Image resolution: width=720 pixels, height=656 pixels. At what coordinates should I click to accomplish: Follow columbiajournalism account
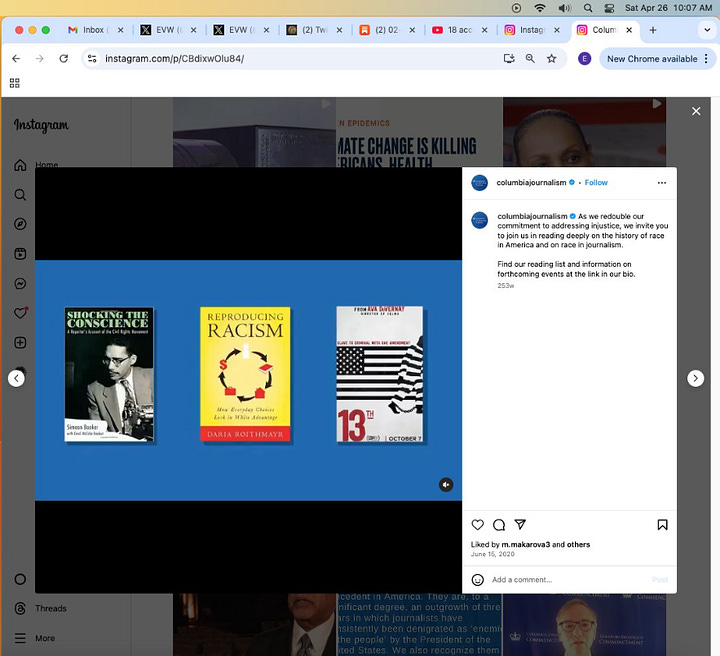(x=596, y=183)
